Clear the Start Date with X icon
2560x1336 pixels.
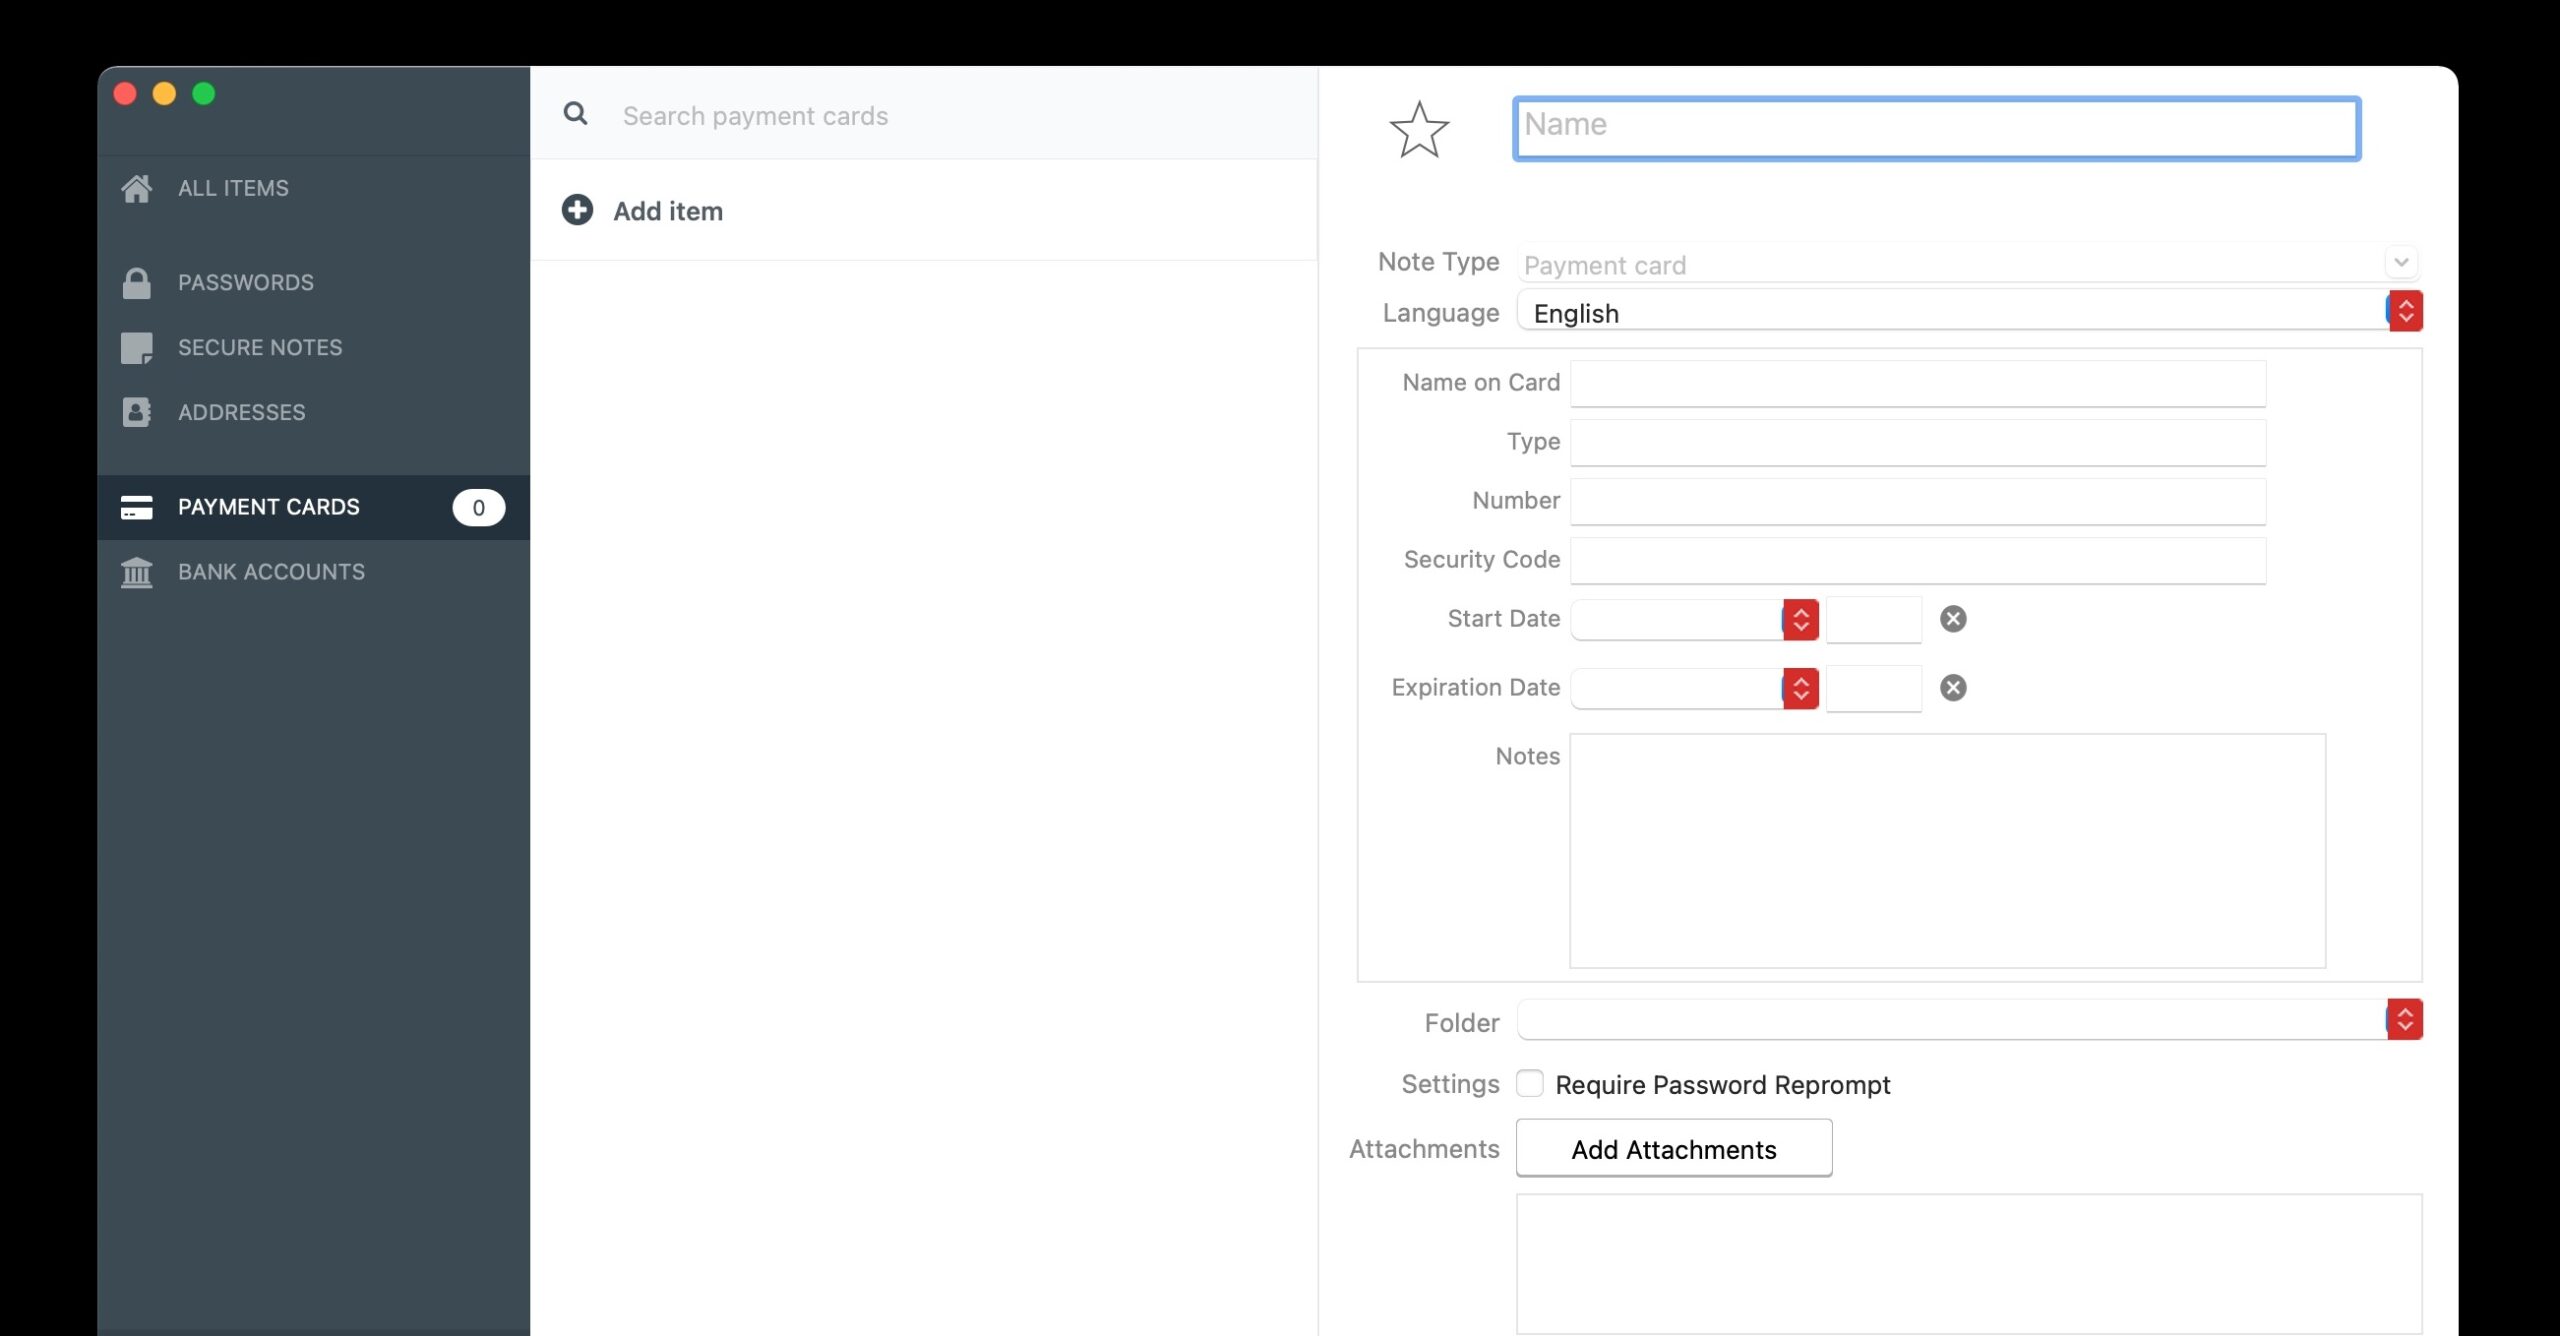[x=1952, y=619]
